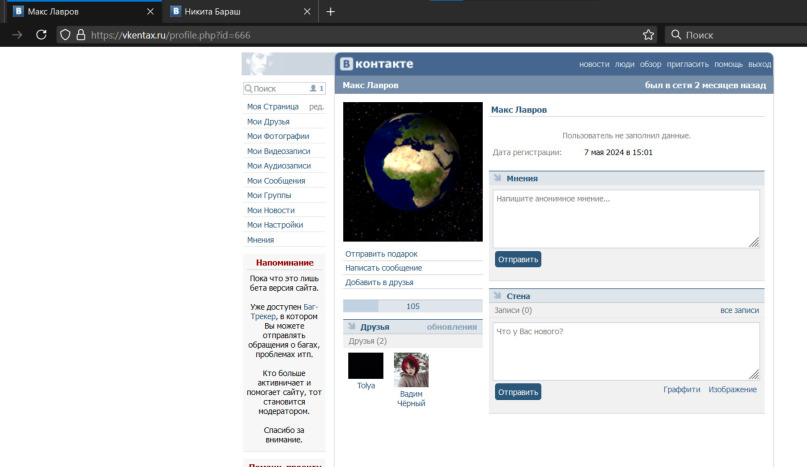807x467 pixels.
Task: Click the Граффити link
Action: [x=681, y=389]
